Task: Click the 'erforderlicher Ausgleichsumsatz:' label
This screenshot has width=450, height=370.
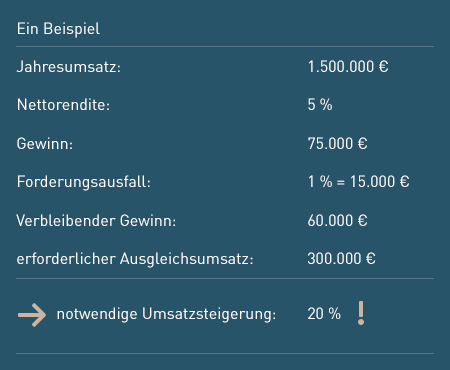Action: tap(135, 259)
